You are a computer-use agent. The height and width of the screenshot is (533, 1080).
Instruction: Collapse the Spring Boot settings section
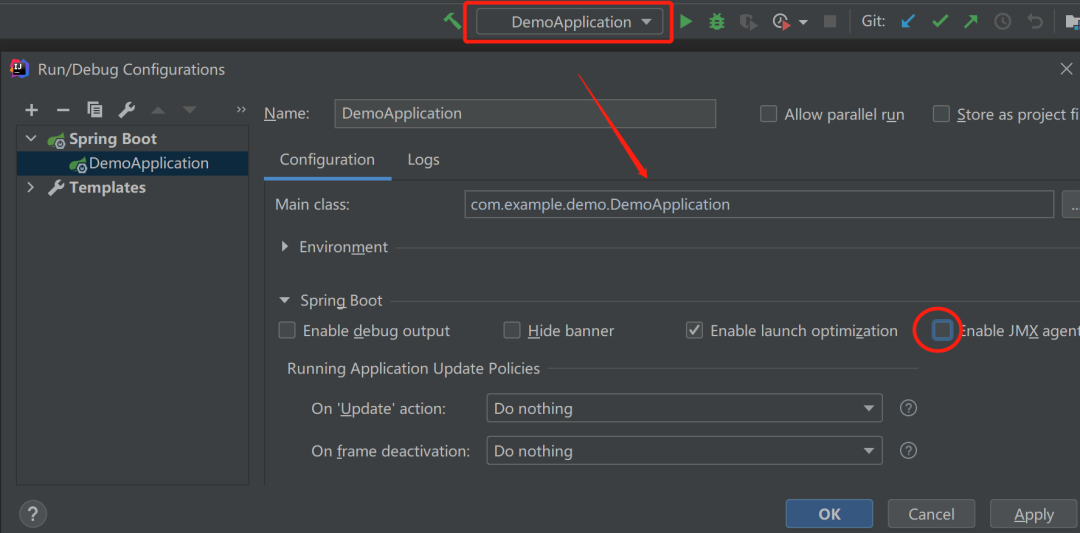[284, 300]
